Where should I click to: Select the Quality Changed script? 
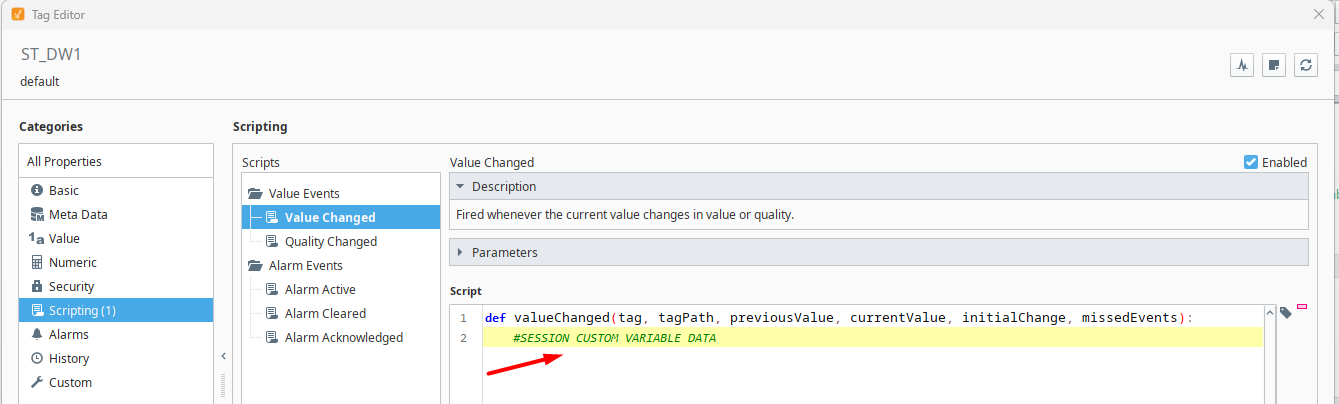tap(330, 241)
